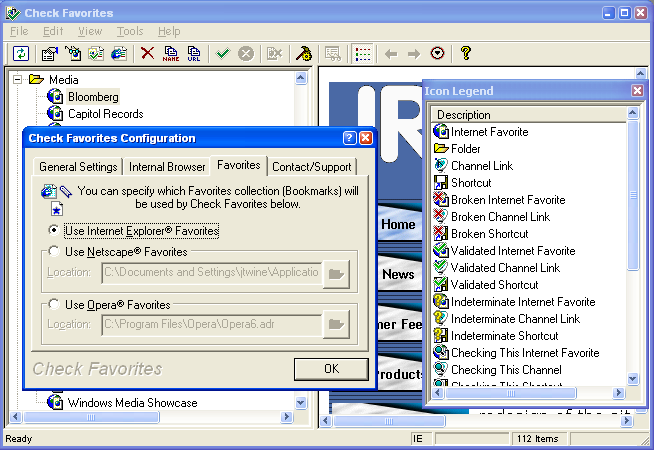Click the hammer and gear configuration icon
This screenshot has height=450, width=654.
coord(304,53)
